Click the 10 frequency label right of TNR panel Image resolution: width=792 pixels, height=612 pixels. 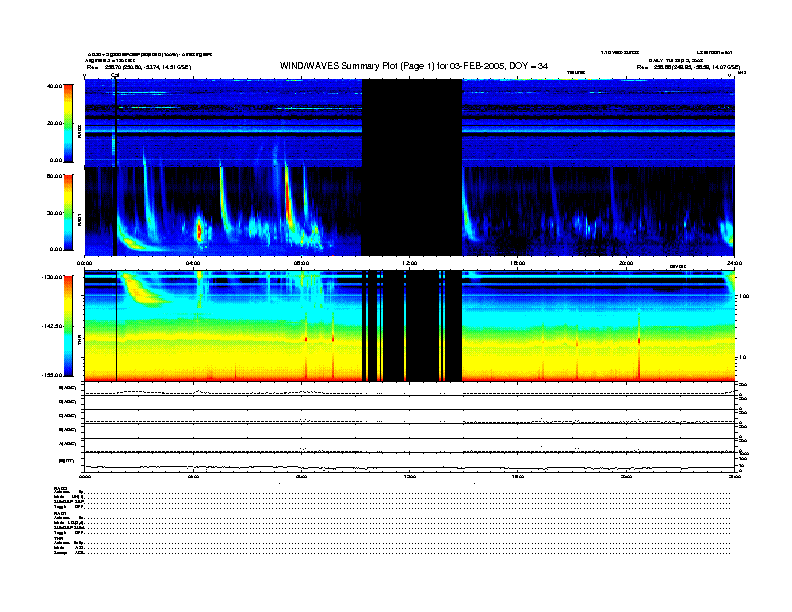[x=743, y=358]
